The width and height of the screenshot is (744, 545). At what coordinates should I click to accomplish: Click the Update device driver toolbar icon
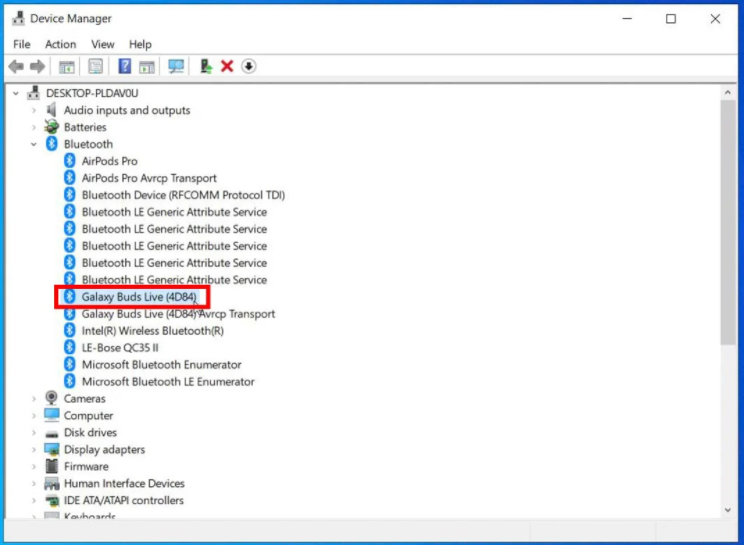tap(206, 66)
